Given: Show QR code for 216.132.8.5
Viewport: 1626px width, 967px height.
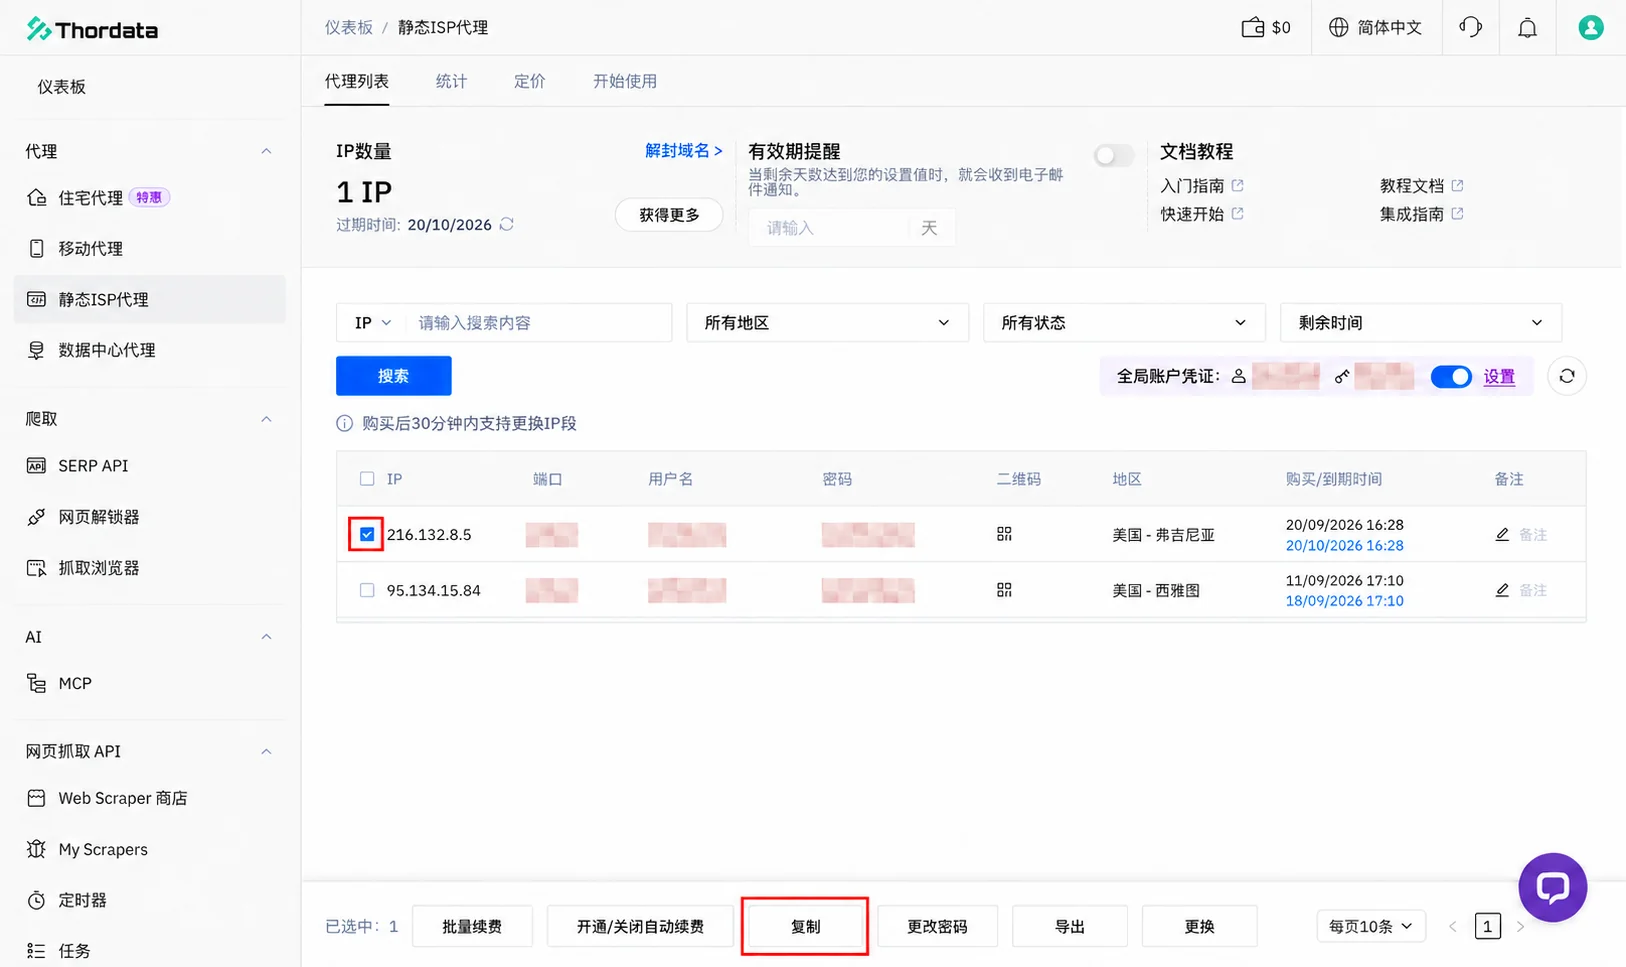Looking at the screenshot, I should [1004, 534].
